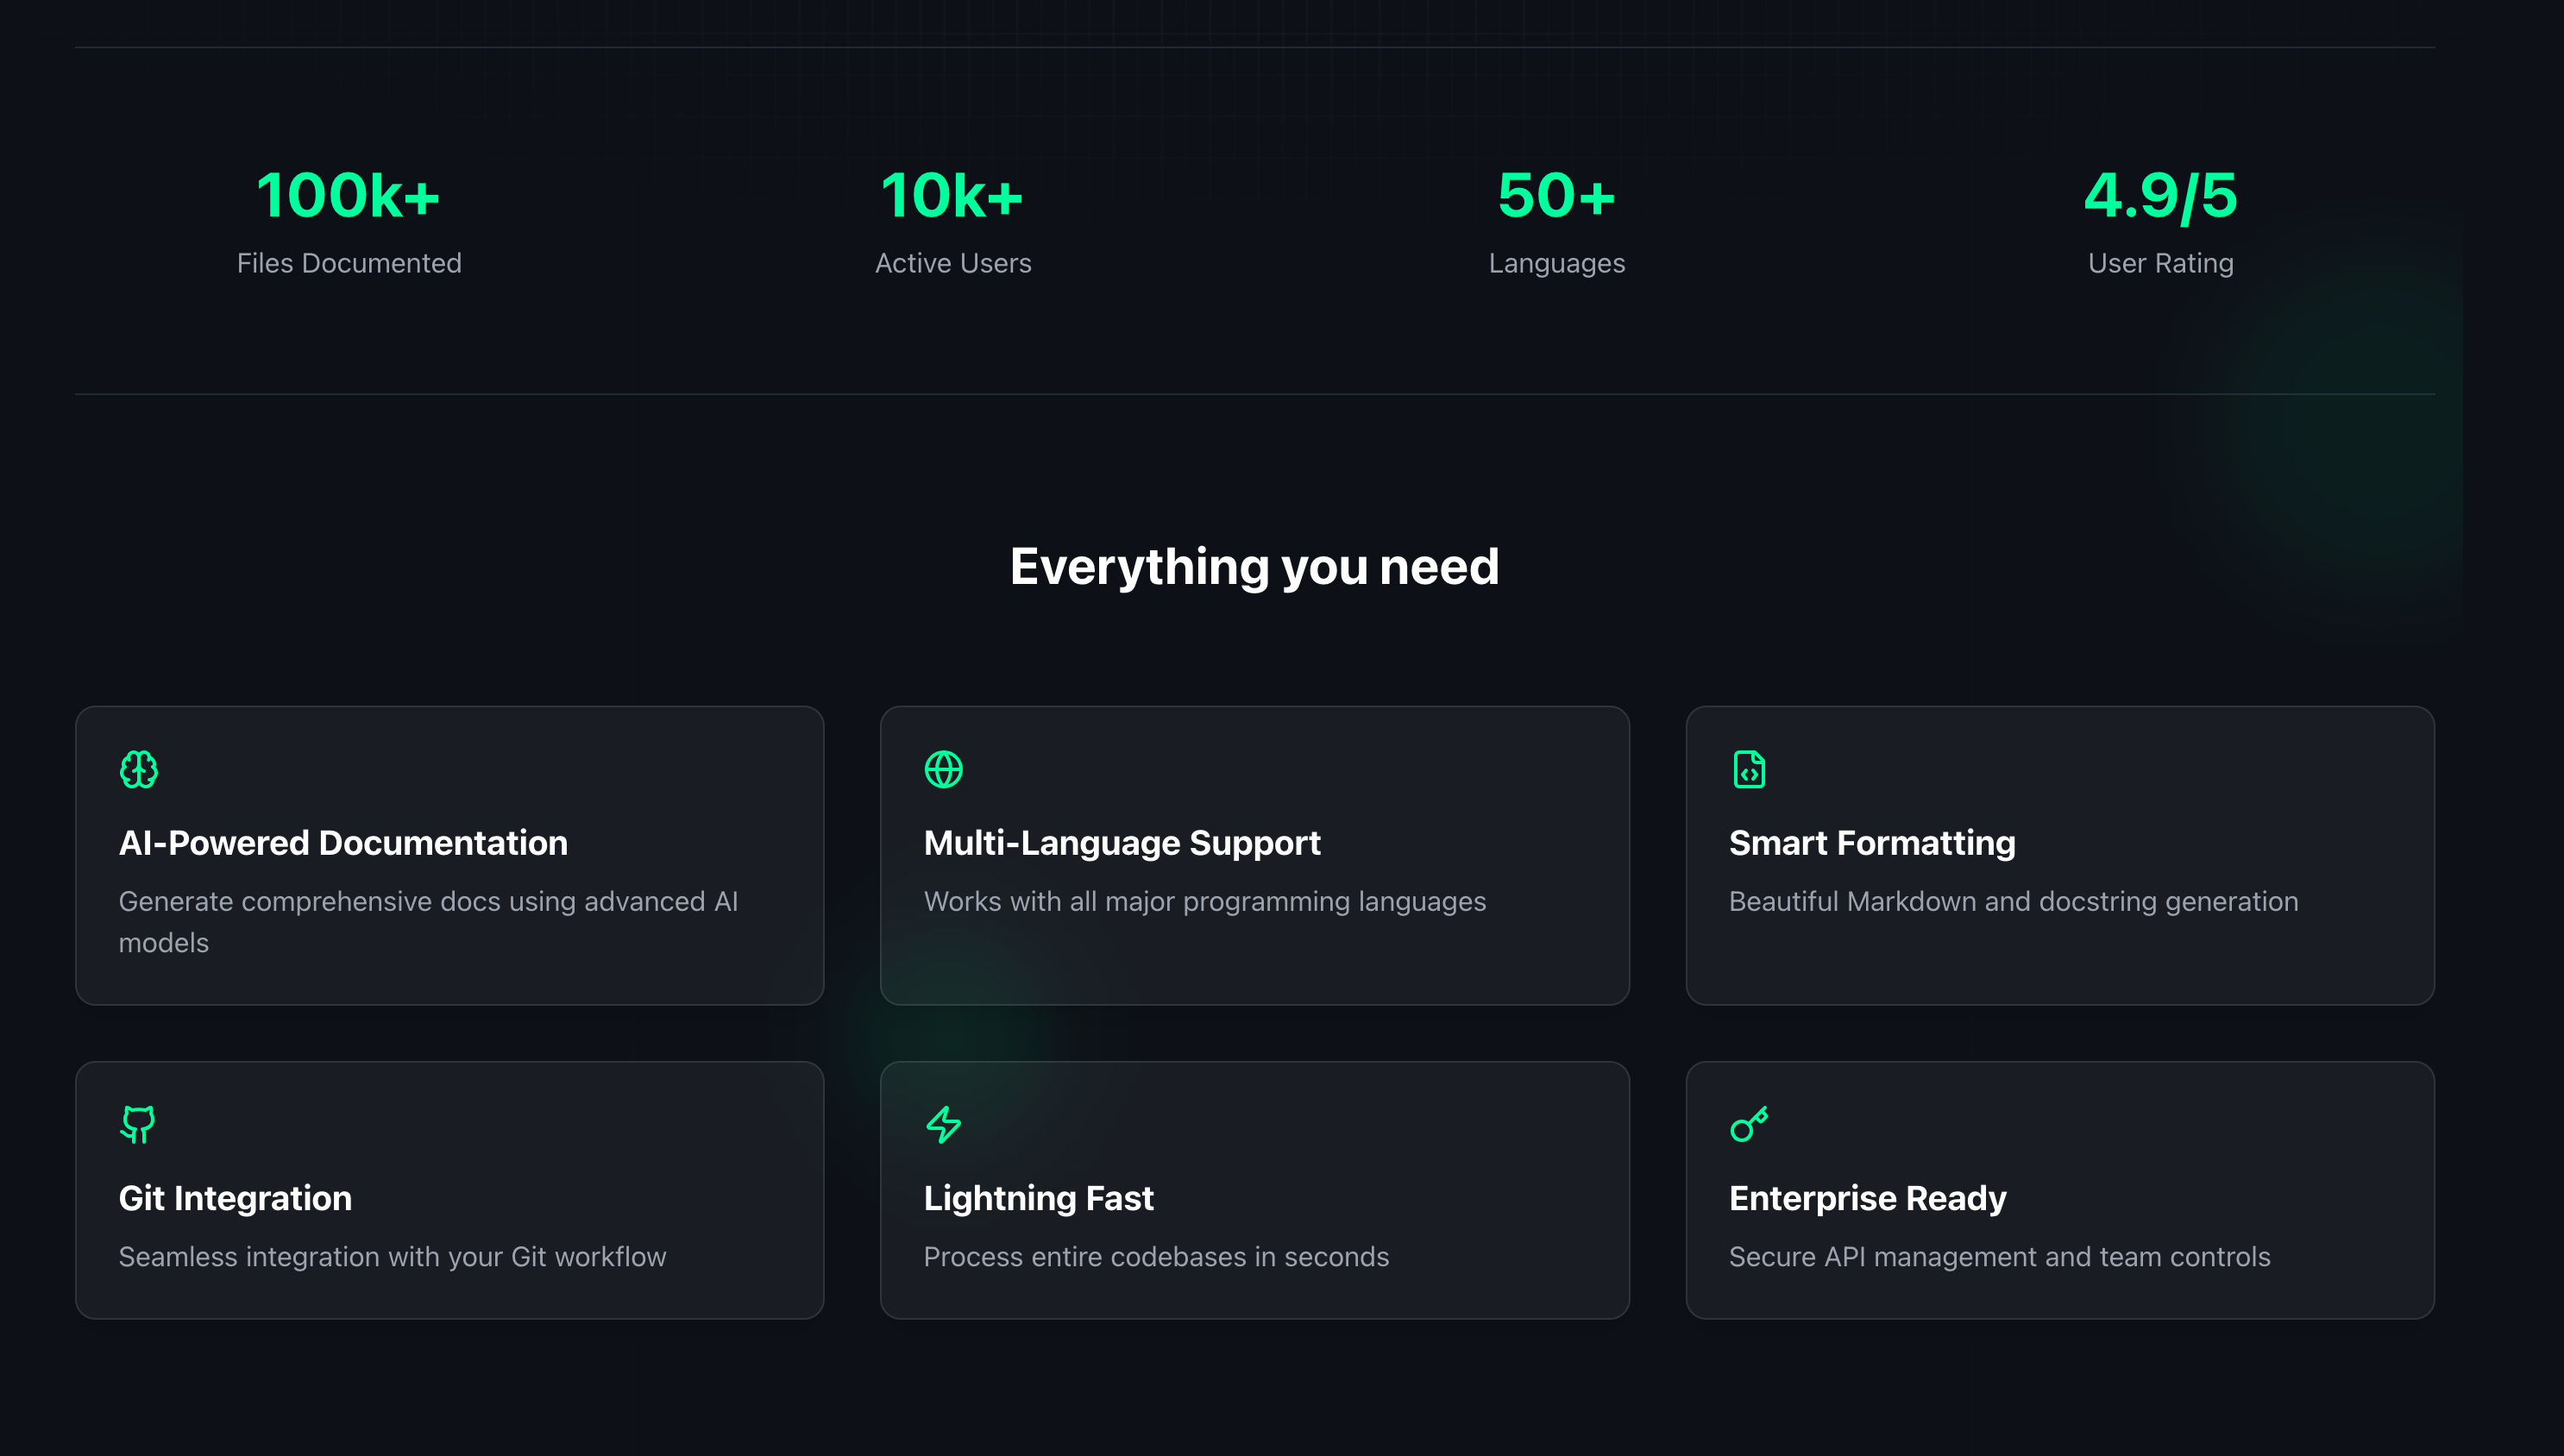Viewport: 2564px width, 1456px height.
Task: Click 'Process entire codebases in seconds' description
Action: [1156, 1256]
